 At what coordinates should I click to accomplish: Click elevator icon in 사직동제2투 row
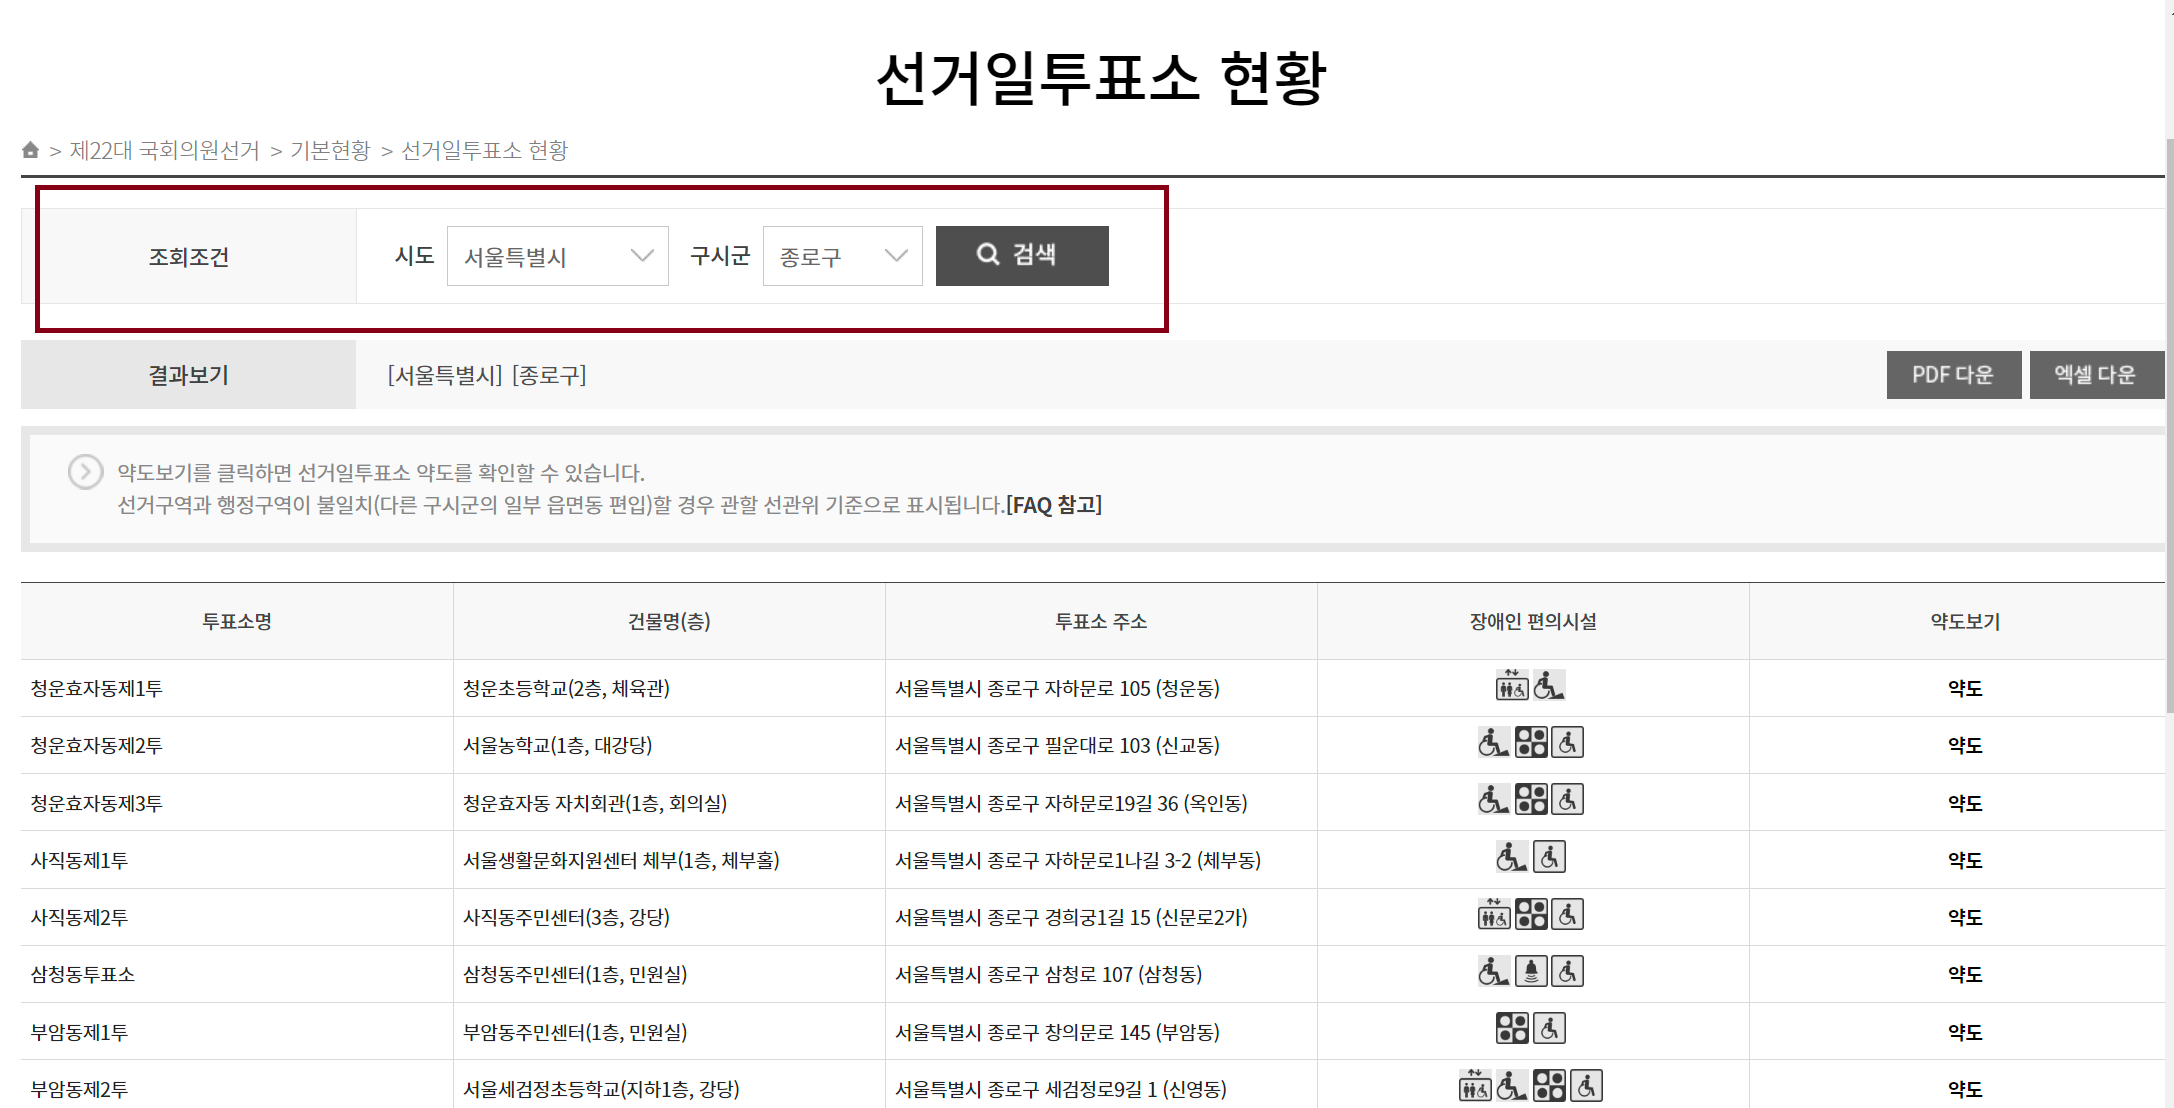(1494, 914)
